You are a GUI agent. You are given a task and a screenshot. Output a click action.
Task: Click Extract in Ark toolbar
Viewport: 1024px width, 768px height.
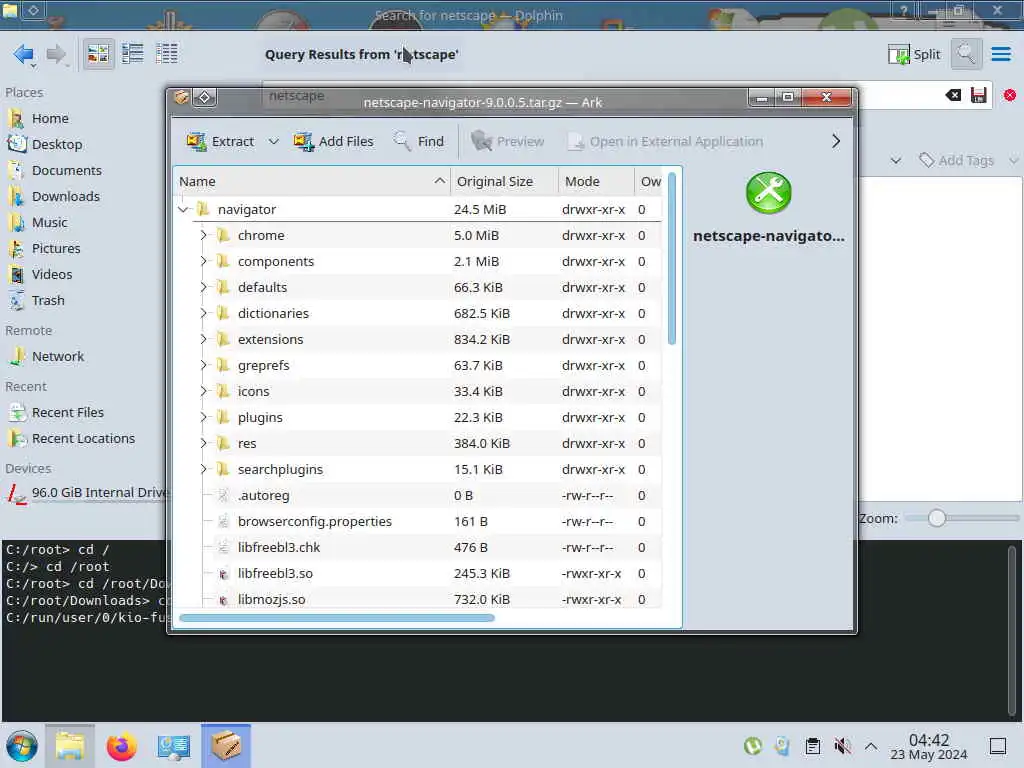[x=221, y=141]
